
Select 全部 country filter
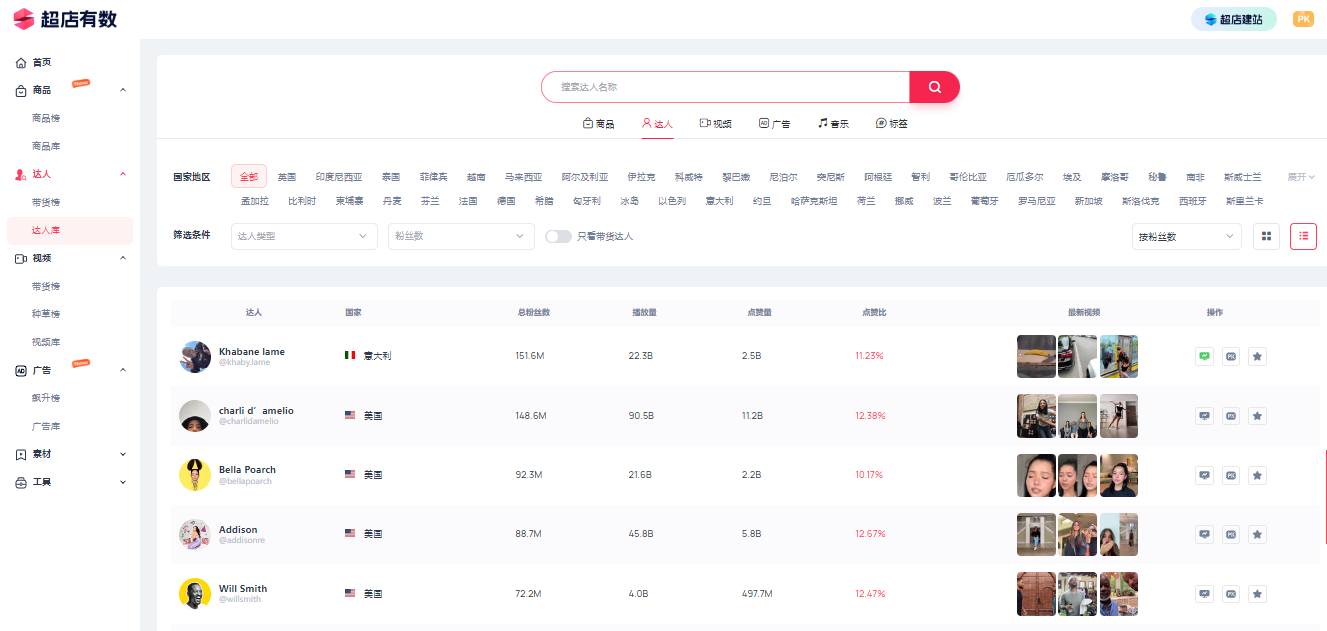click(249, 177)
